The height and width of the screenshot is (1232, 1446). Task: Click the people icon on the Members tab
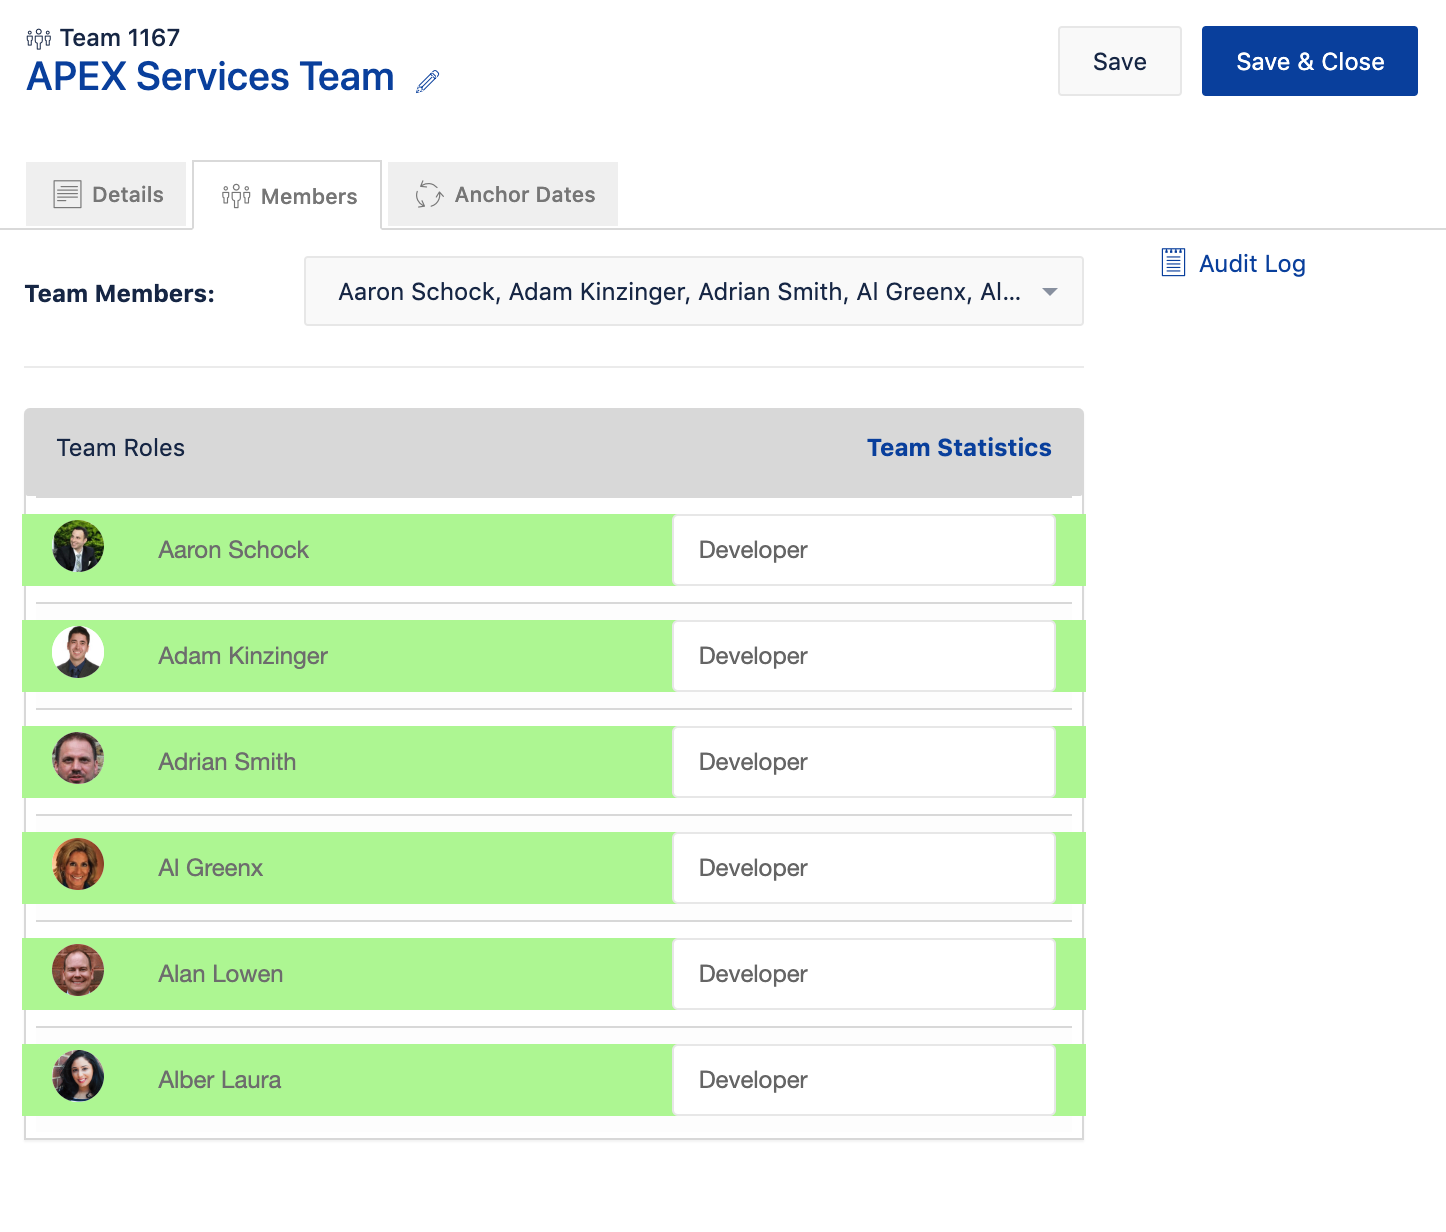[235, 195]
